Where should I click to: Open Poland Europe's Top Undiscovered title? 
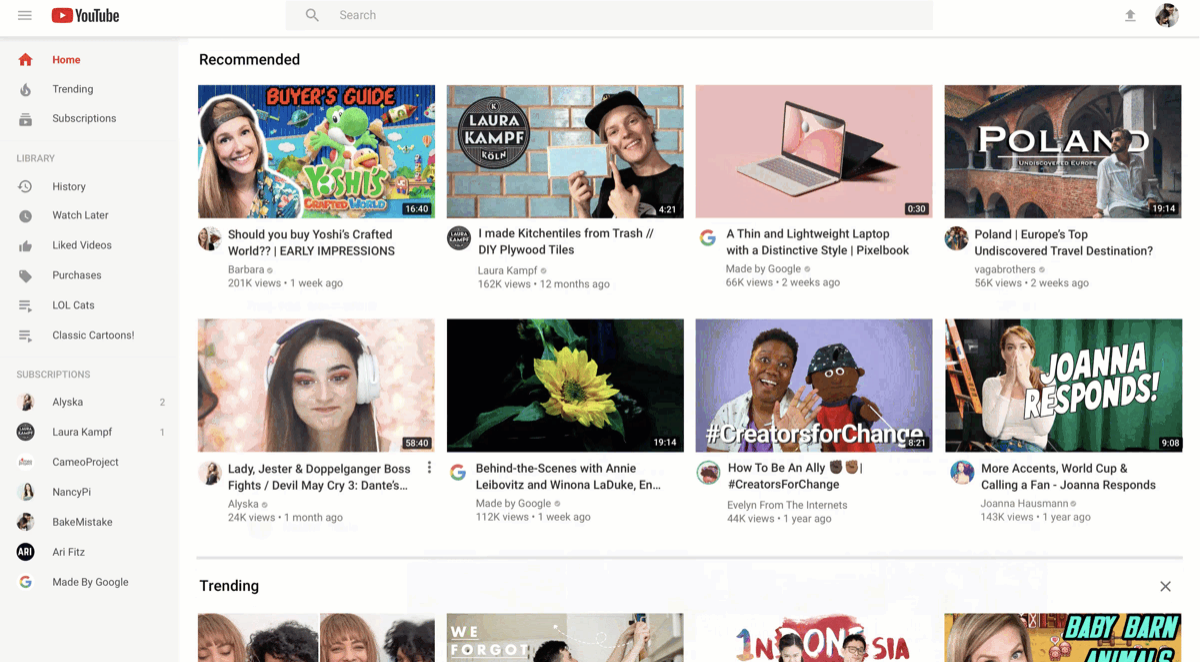click(x=1063, y=243)
